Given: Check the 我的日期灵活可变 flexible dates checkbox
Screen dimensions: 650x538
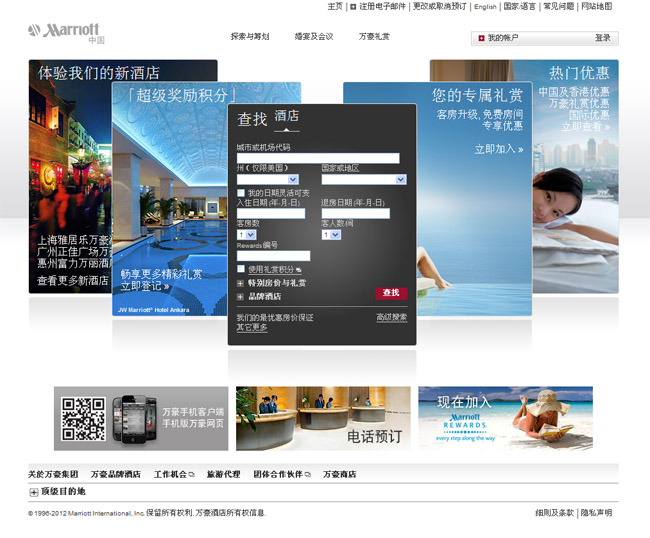Looking at the screenshot, I should click(241, 192).
